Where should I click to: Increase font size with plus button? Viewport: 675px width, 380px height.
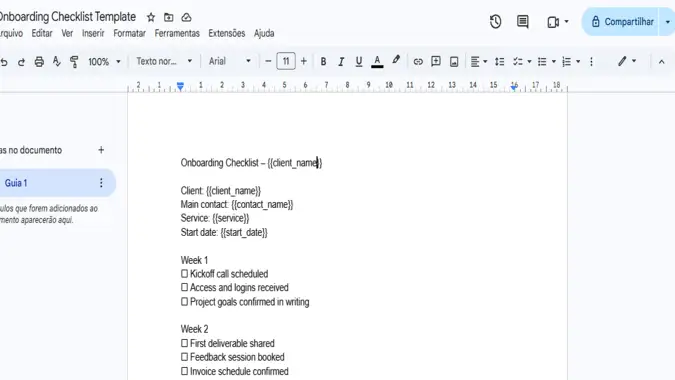tap(303, 61)
